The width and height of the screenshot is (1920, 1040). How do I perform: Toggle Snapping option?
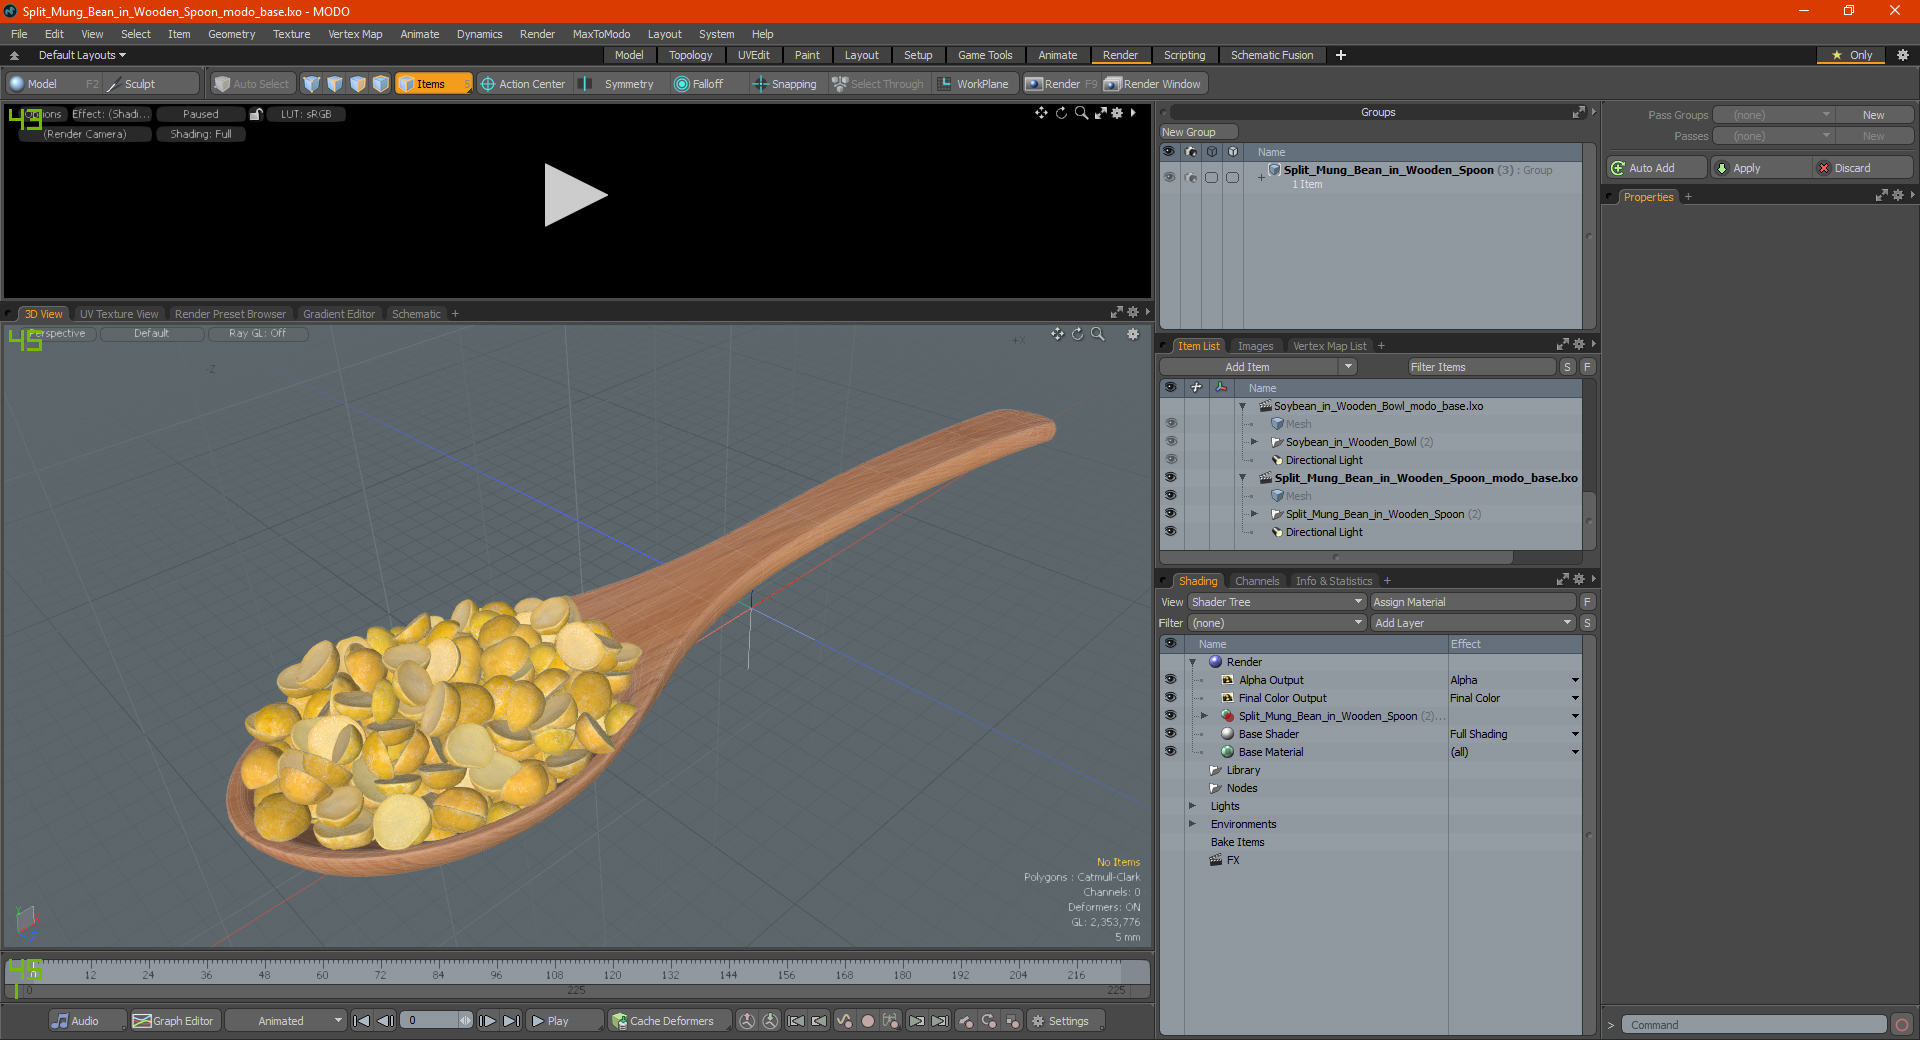(x=784, y=84)
